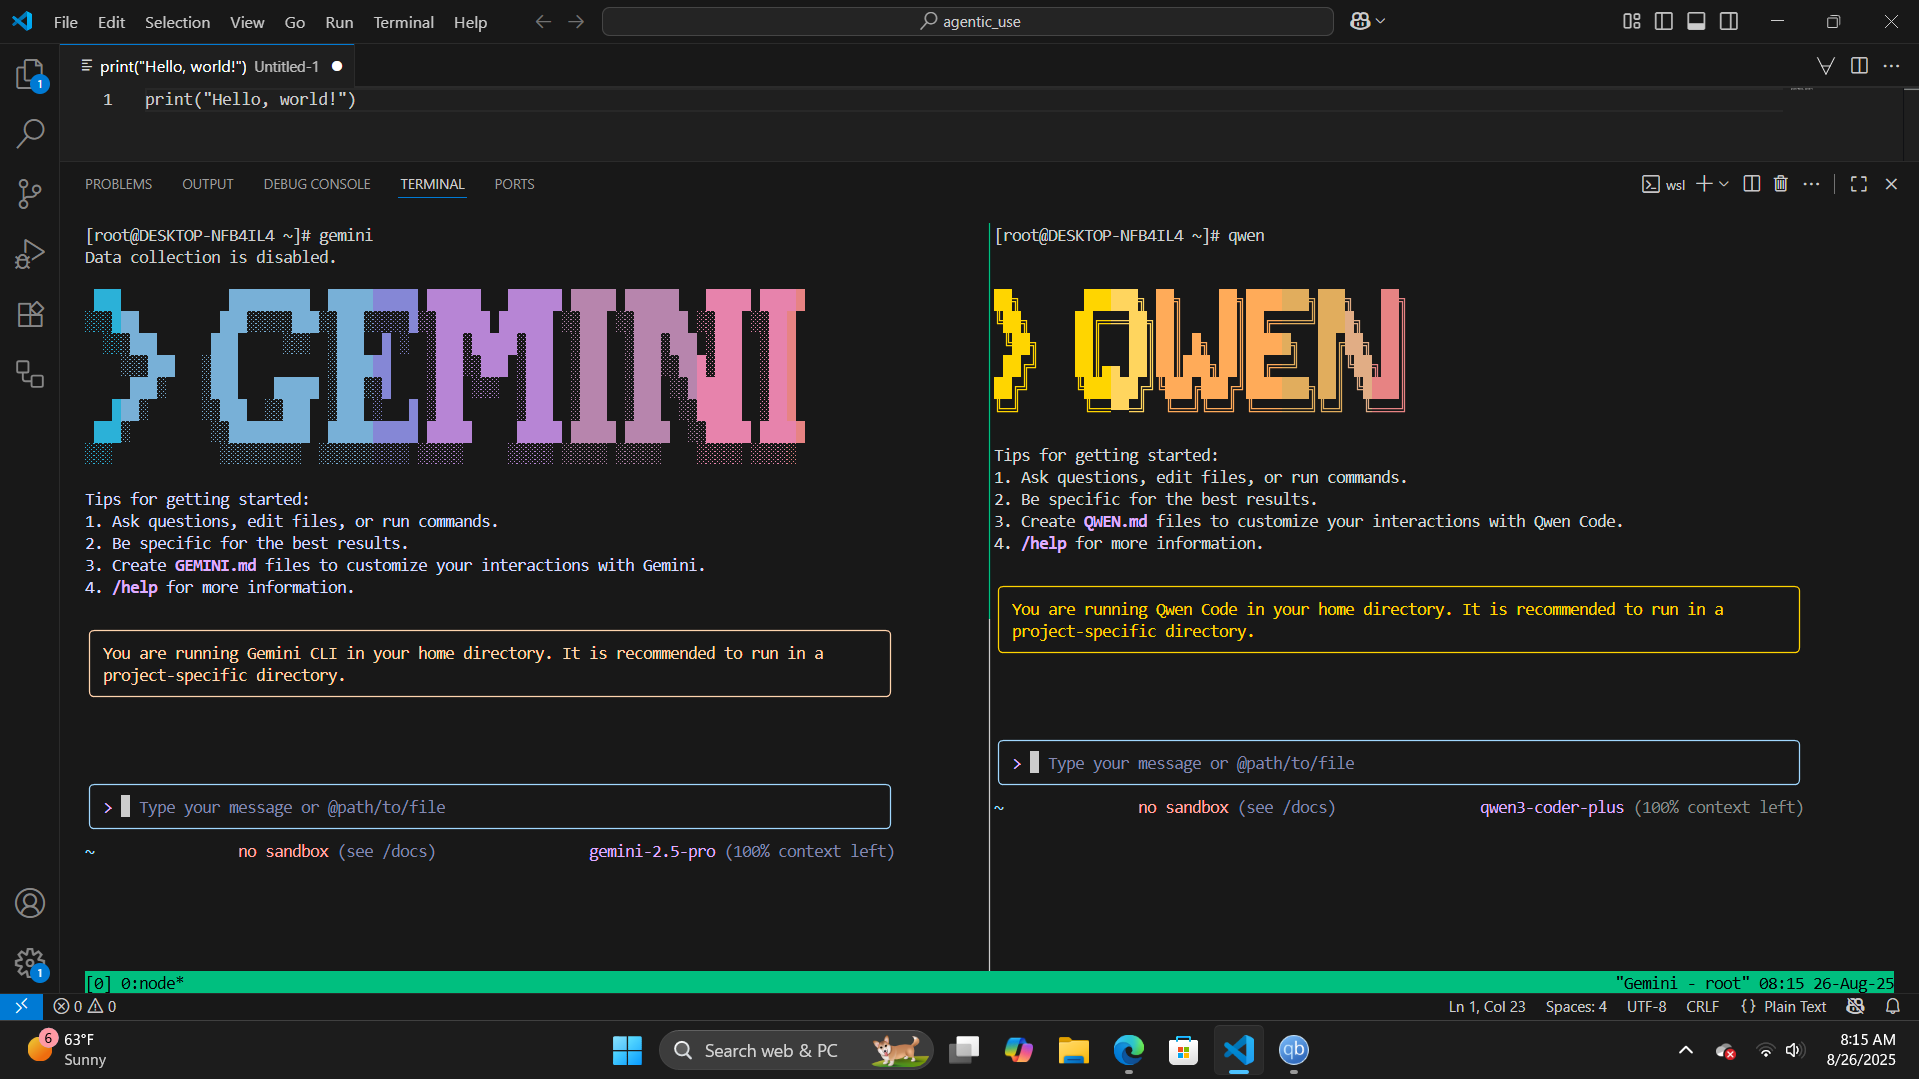The image size is (1919, 1079).
Task: Click Plain Text language mode button
Action: pyautogui.click(x=1794, y=1007)
